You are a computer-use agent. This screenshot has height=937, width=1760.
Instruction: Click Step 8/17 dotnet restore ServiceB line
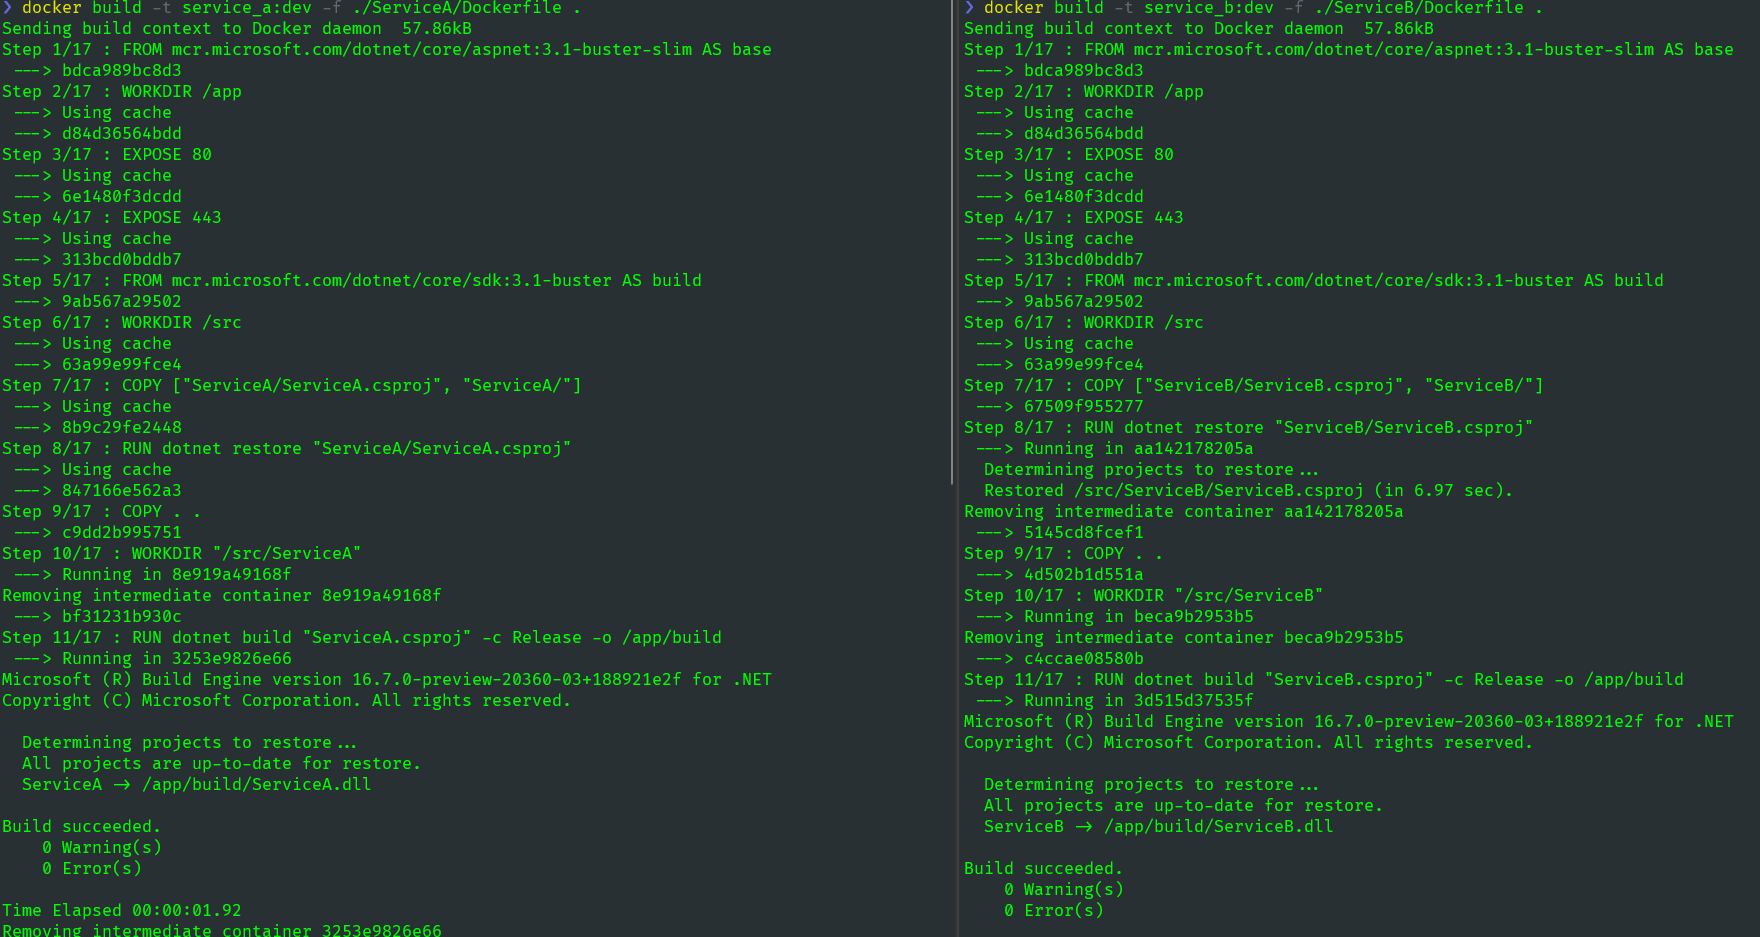click(1249, 428)
